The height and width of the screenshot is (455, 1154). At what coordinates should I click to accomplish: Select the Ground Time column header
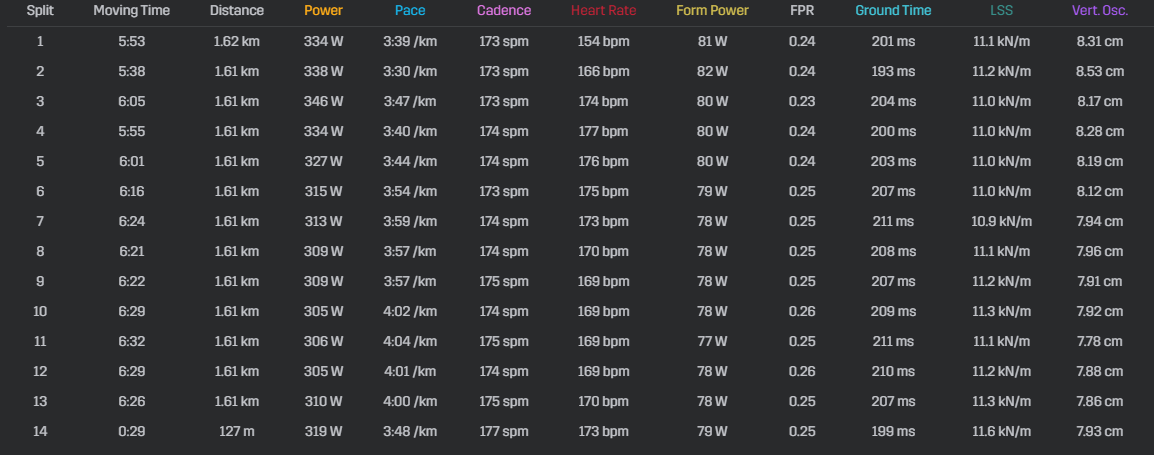point(893,11)
